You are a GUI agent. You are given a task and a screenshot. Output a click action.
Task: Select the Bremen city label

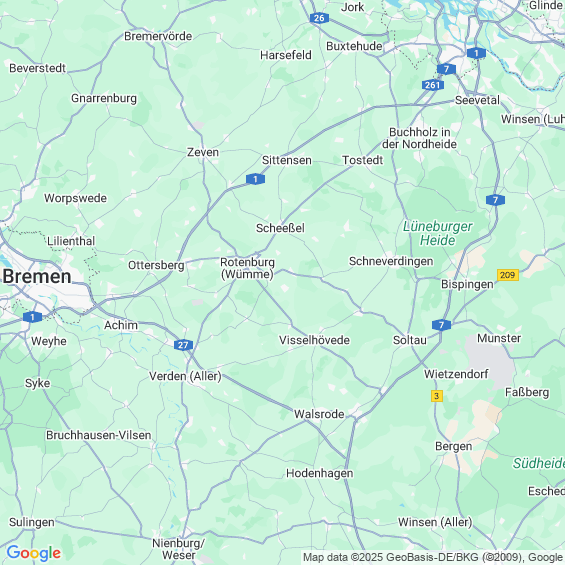[x=37, y=277]
